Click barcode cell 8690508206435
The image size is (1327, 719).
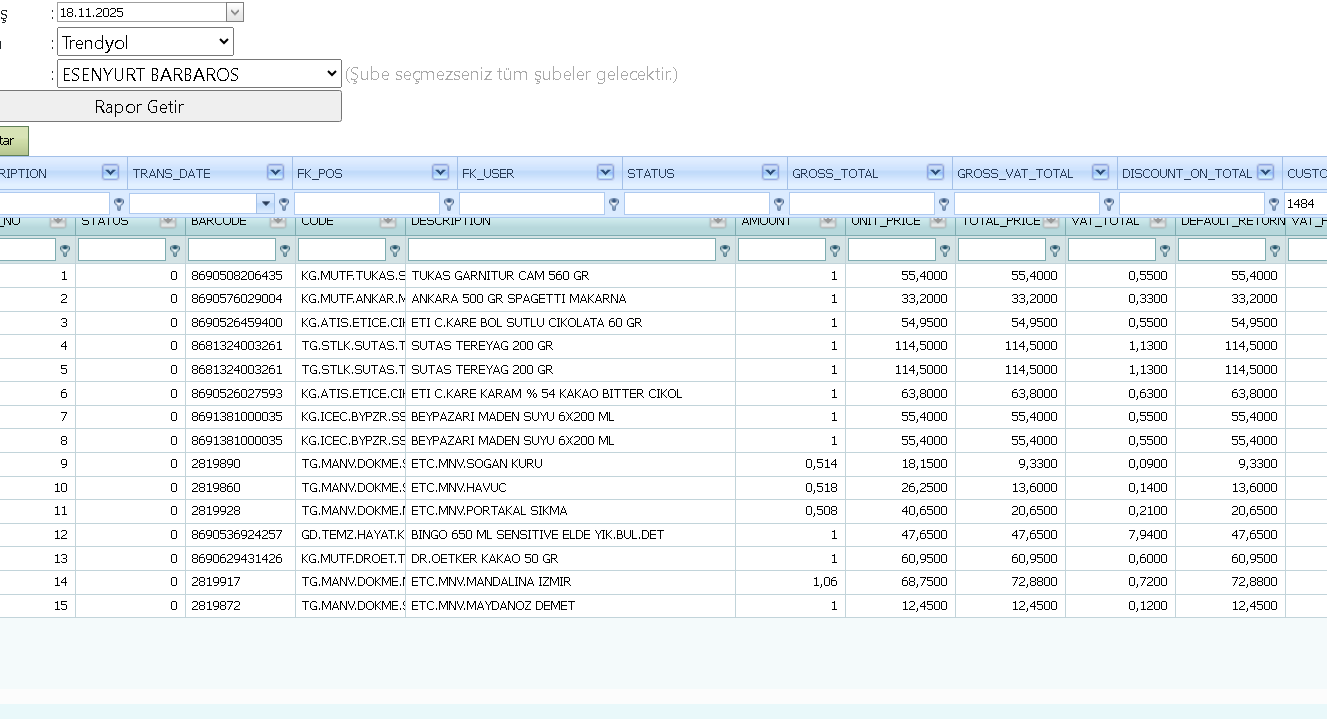240,275
